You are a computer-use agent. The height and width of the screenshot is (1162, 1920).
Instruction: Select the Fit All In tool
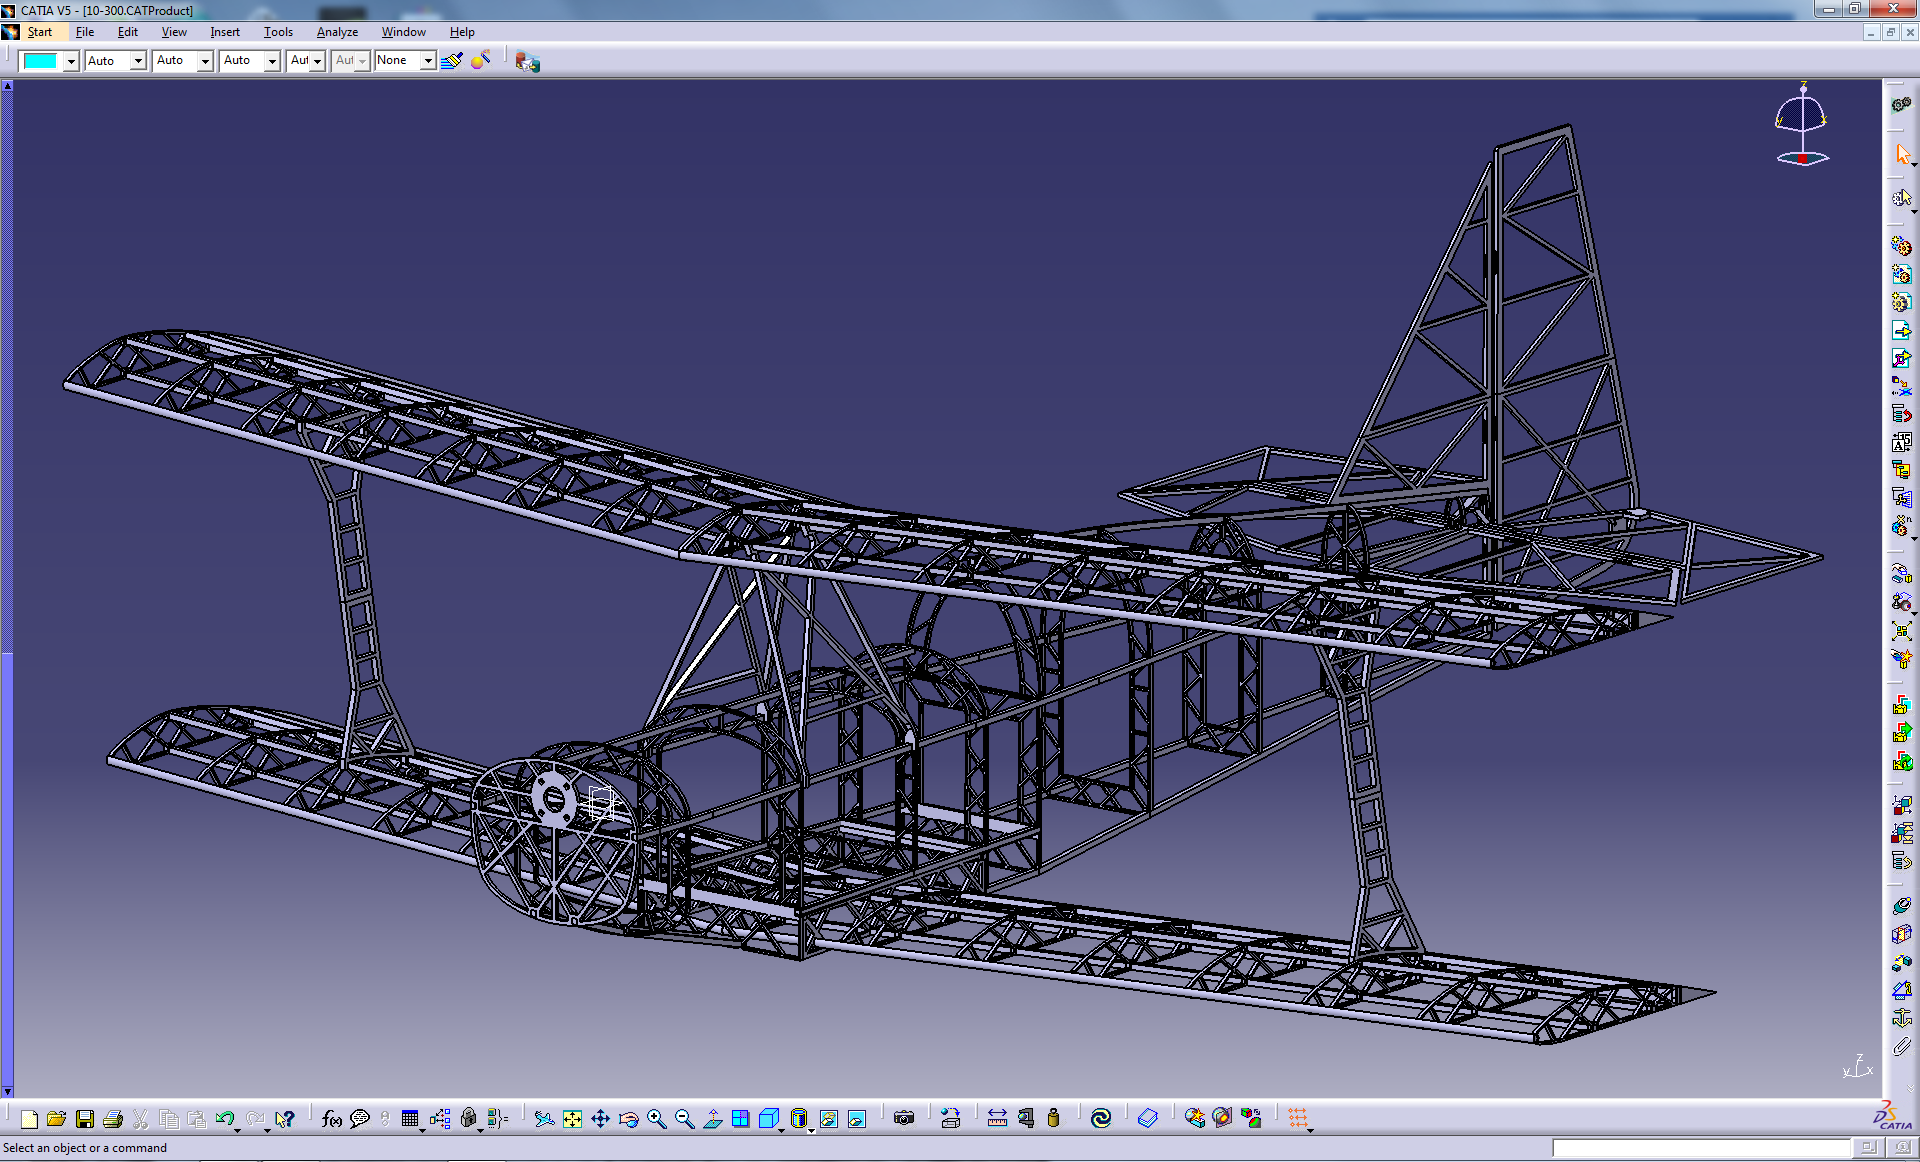tap(572, 1119)
